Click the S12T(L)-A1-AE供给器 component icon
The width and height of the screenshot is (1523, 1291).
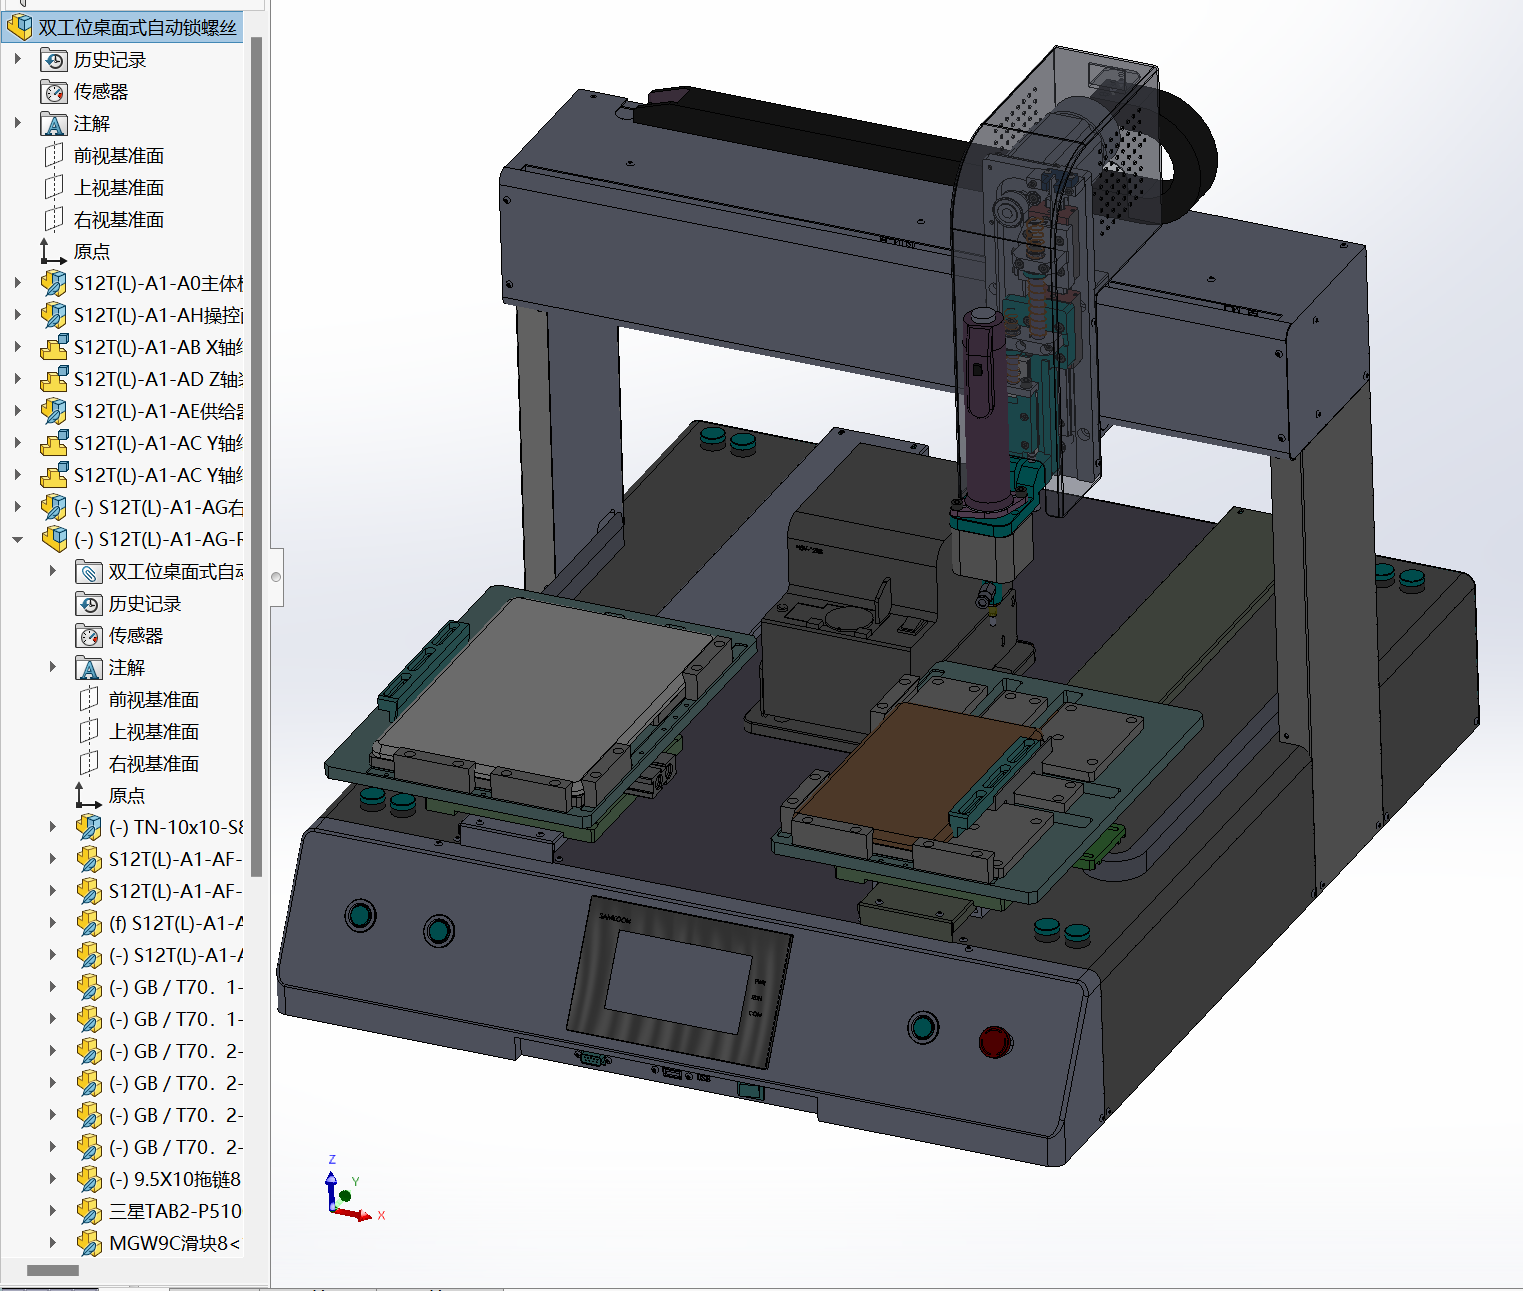(54, 412)
